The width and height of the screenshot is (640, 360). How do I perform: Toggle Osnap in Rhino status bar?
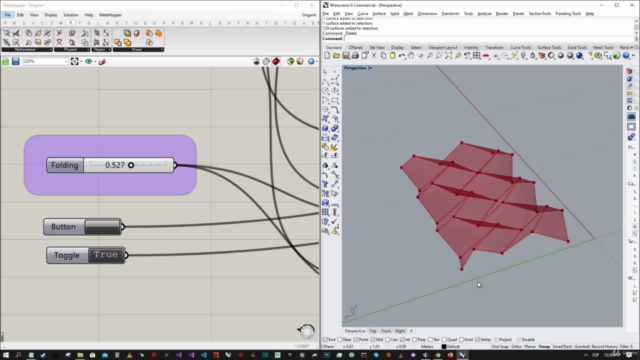(544, 347)
